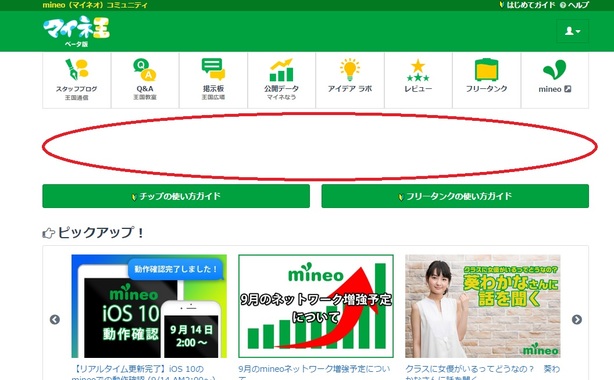The height and width of the screenshot is (380, 614).
Task: Open 9月のネットワーク増強予定 thumbnail
Action: (x=316, y=306)
